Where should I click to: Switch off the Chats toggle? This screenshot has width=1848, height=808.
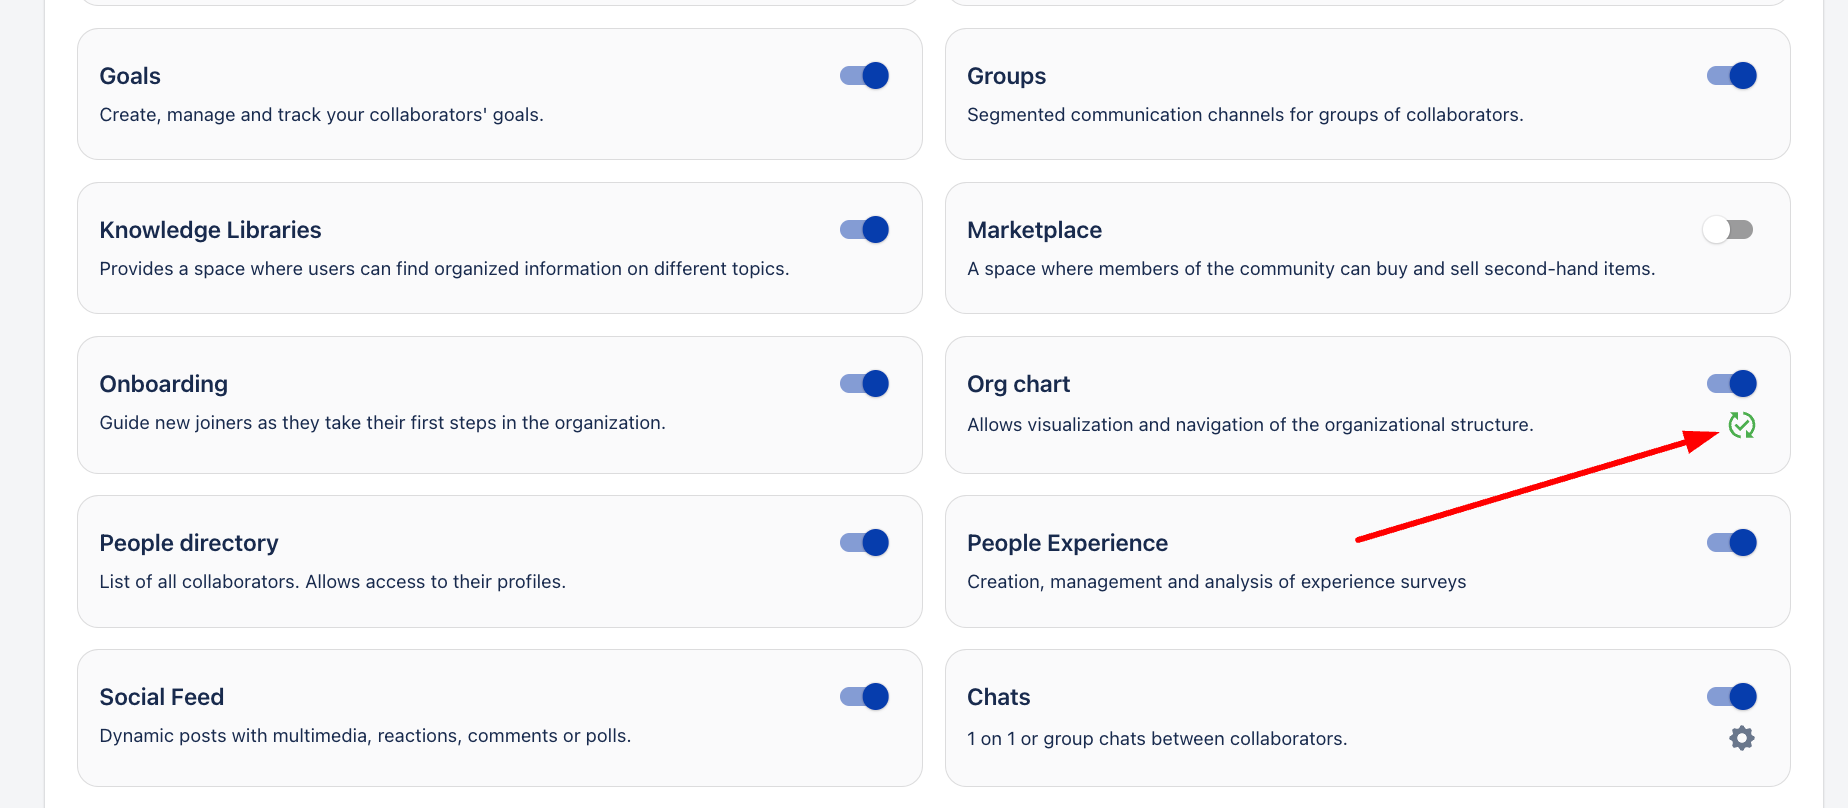coord(1732,697)
